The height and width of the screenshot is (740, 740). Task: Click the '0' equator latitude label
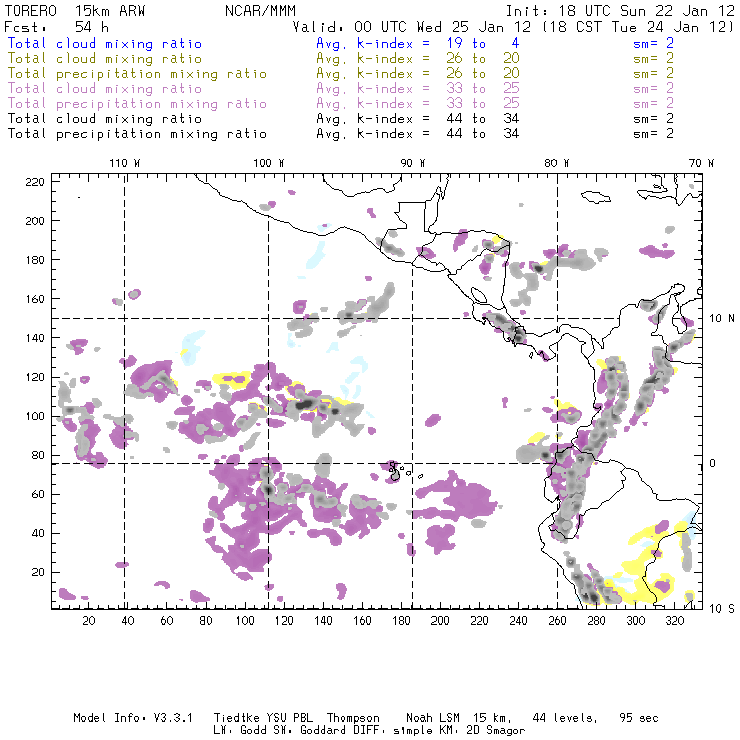pos(713,463)
